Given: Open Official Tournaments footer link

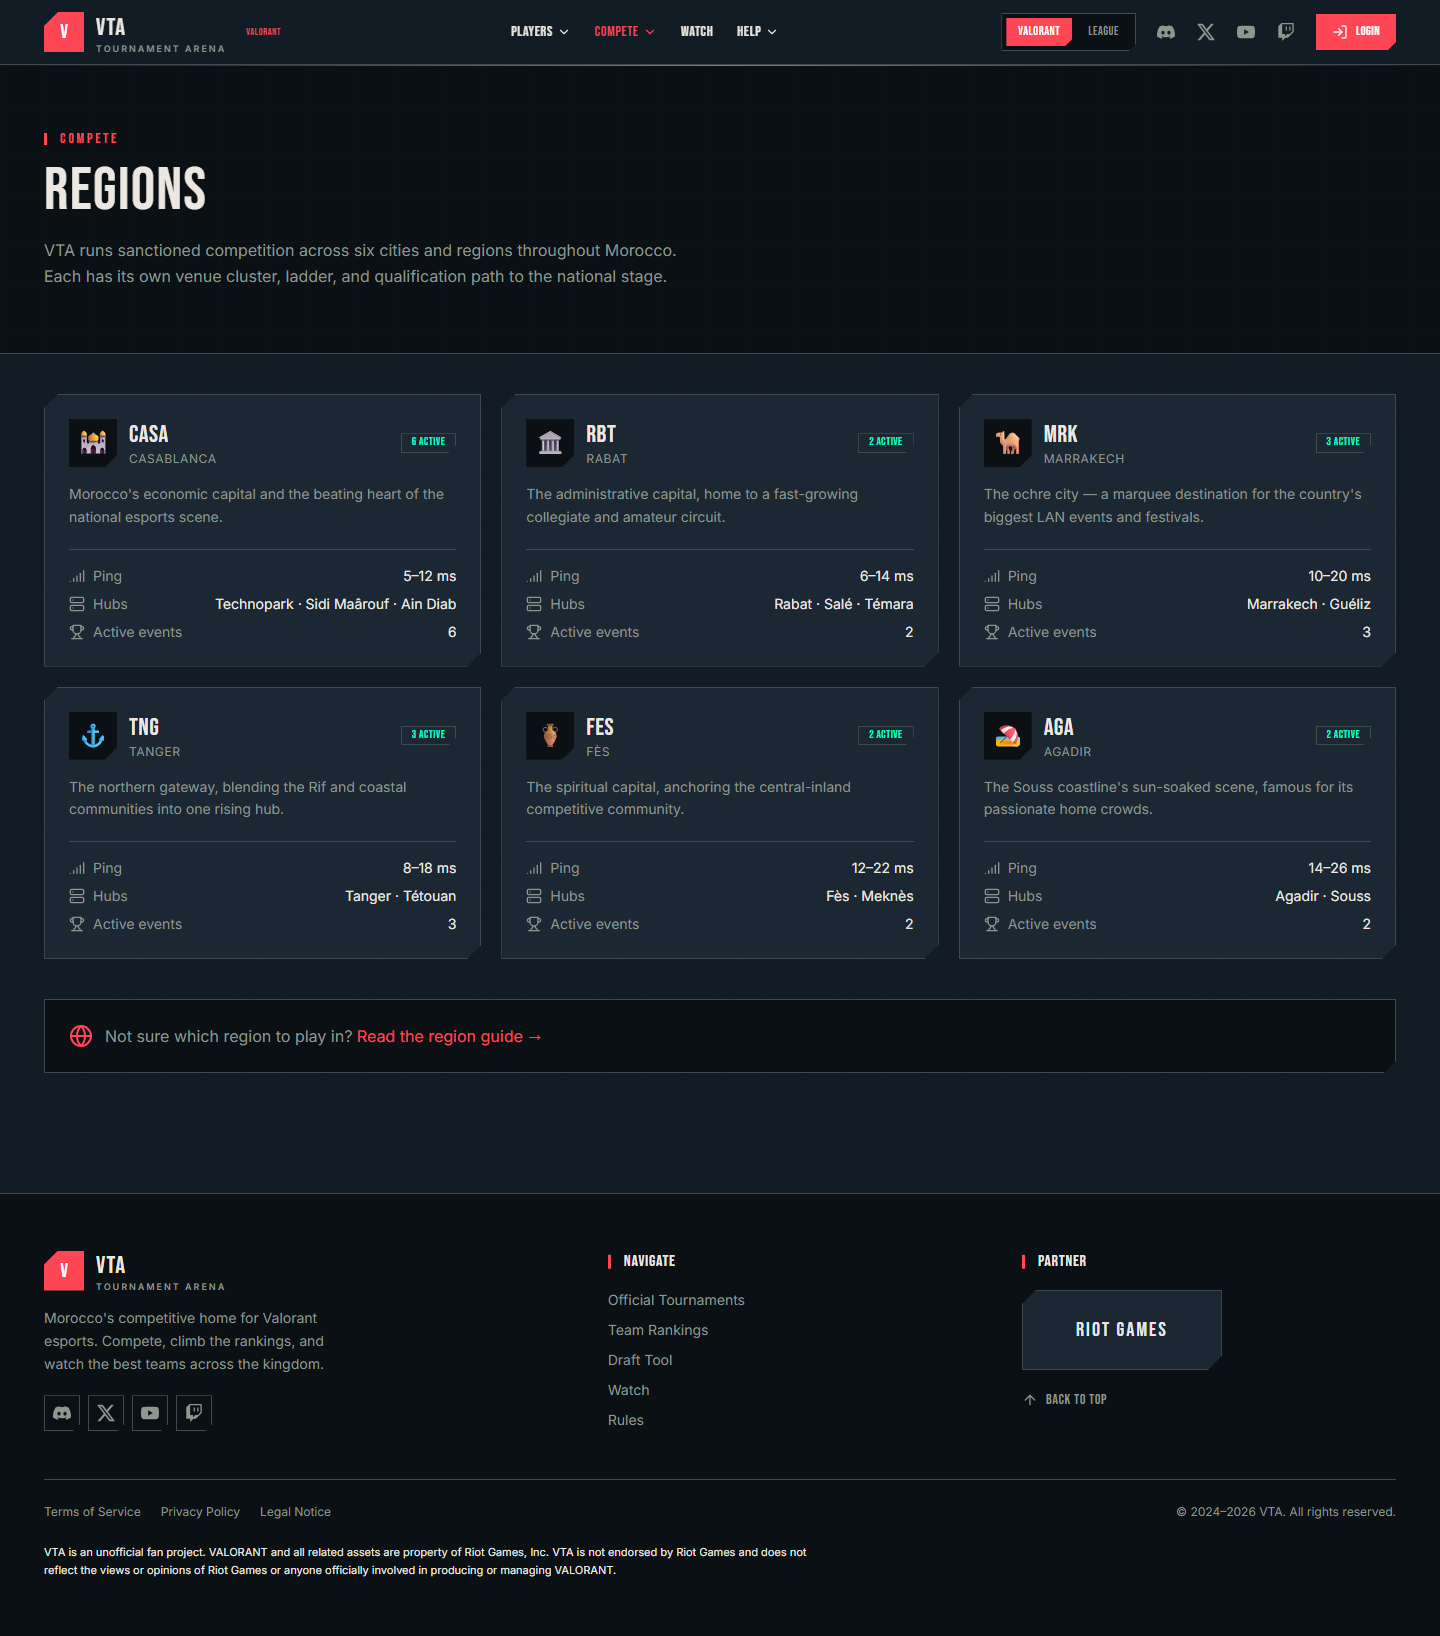Looking at the screenshot, I should pos(676,1300).
